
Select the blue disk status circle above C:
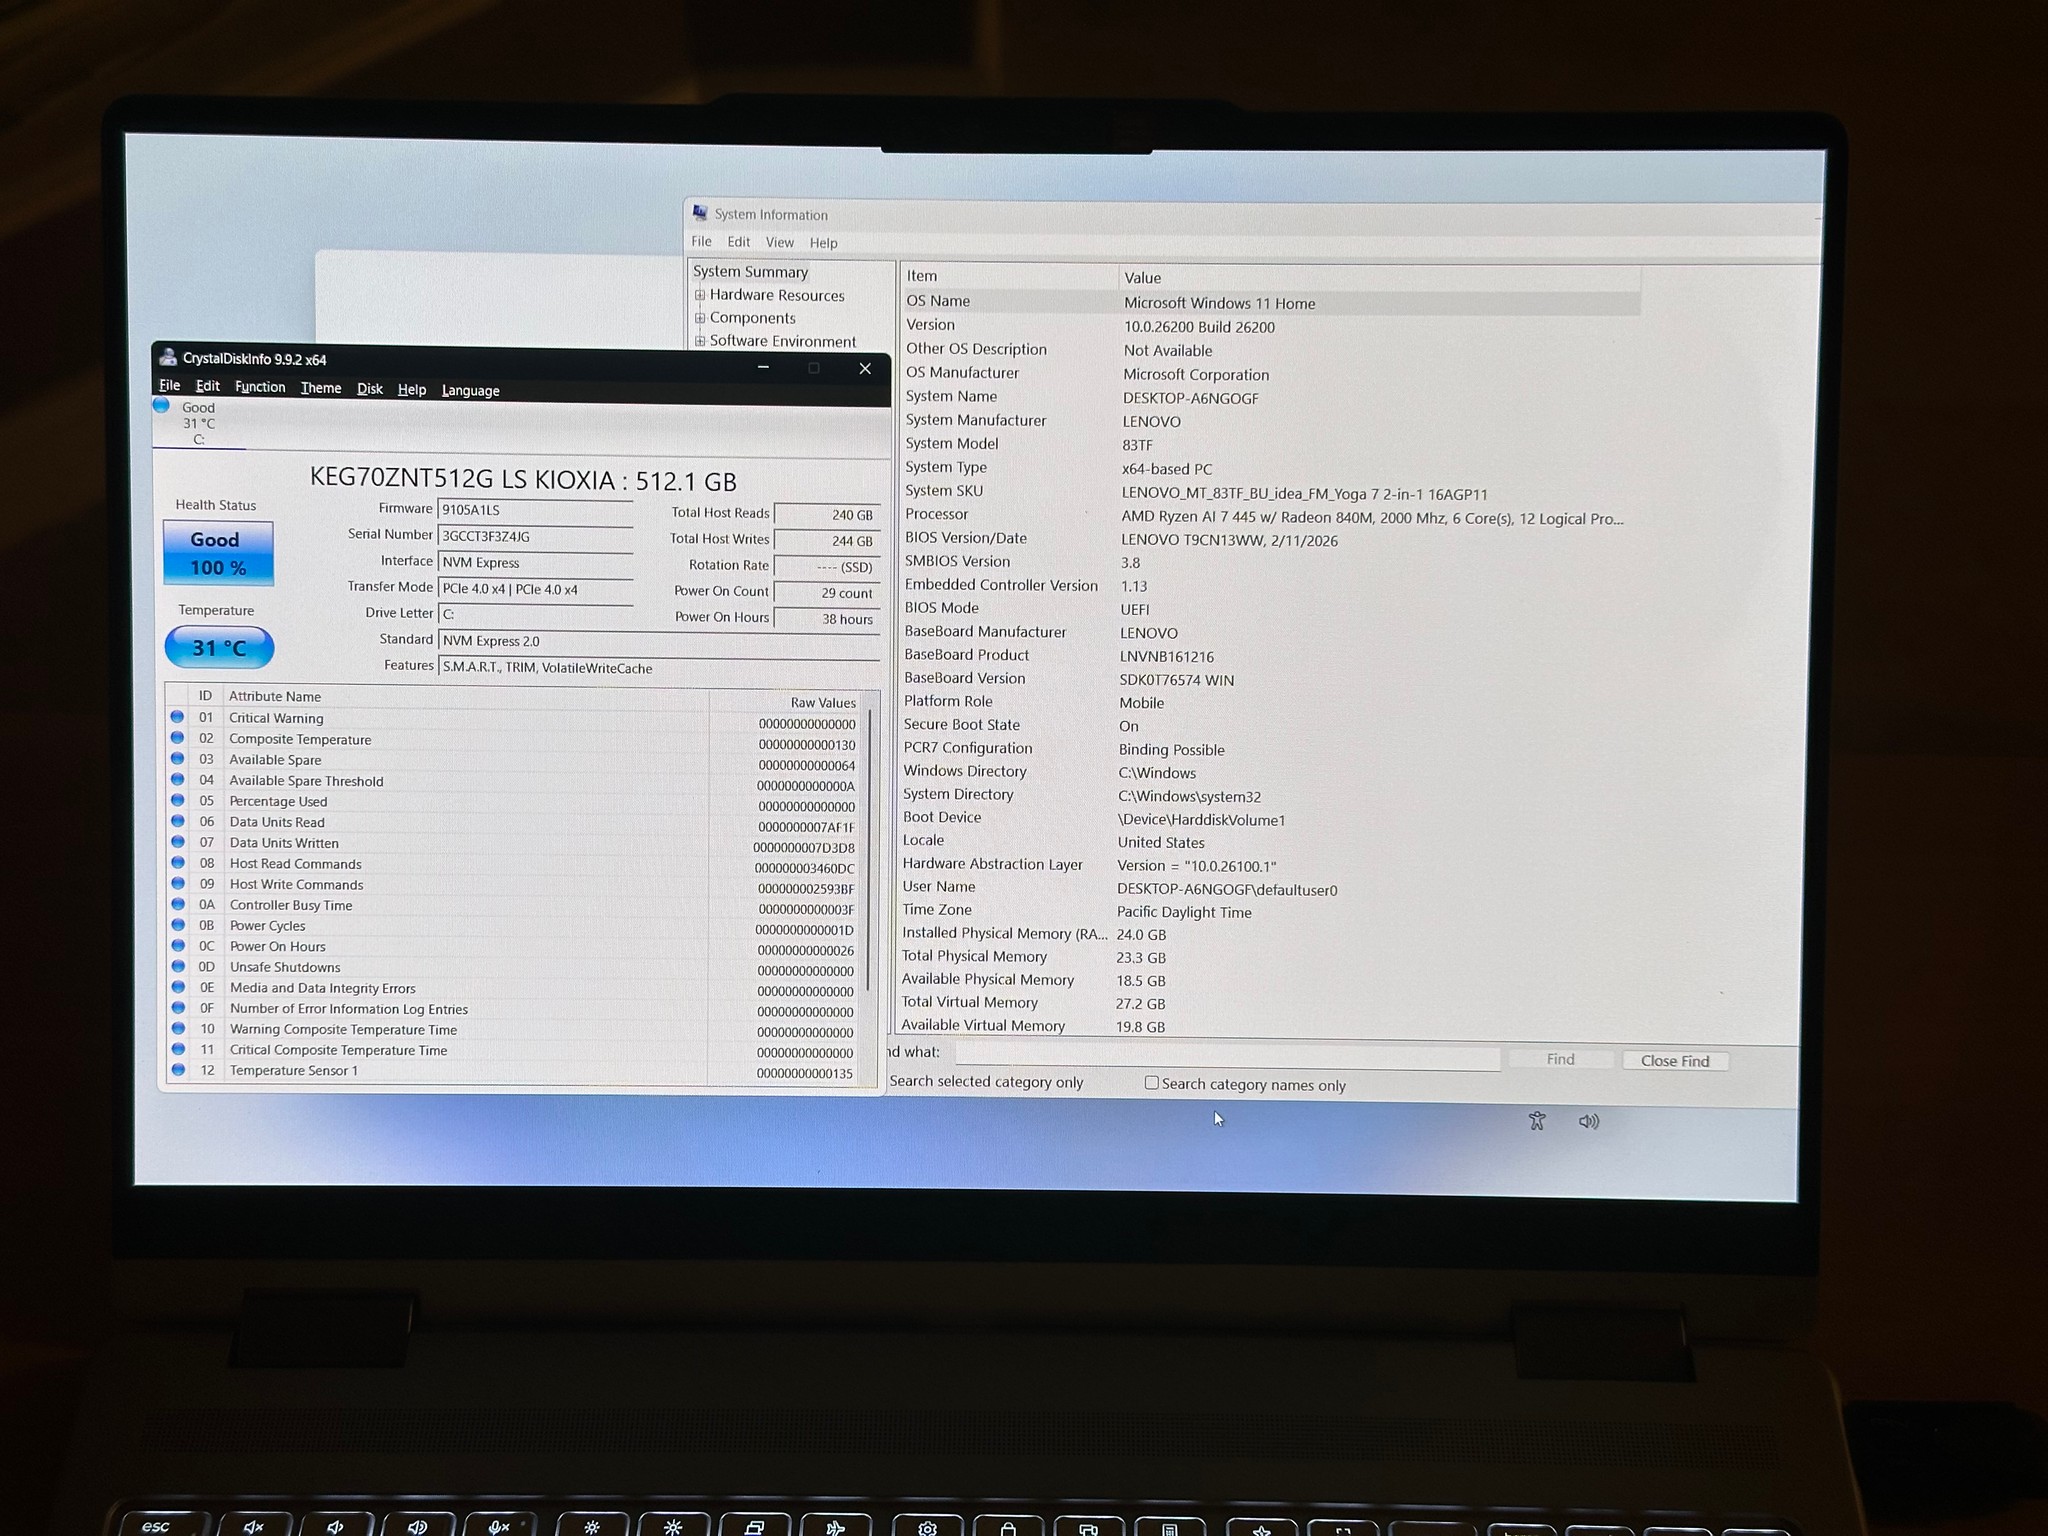point(161,405)
